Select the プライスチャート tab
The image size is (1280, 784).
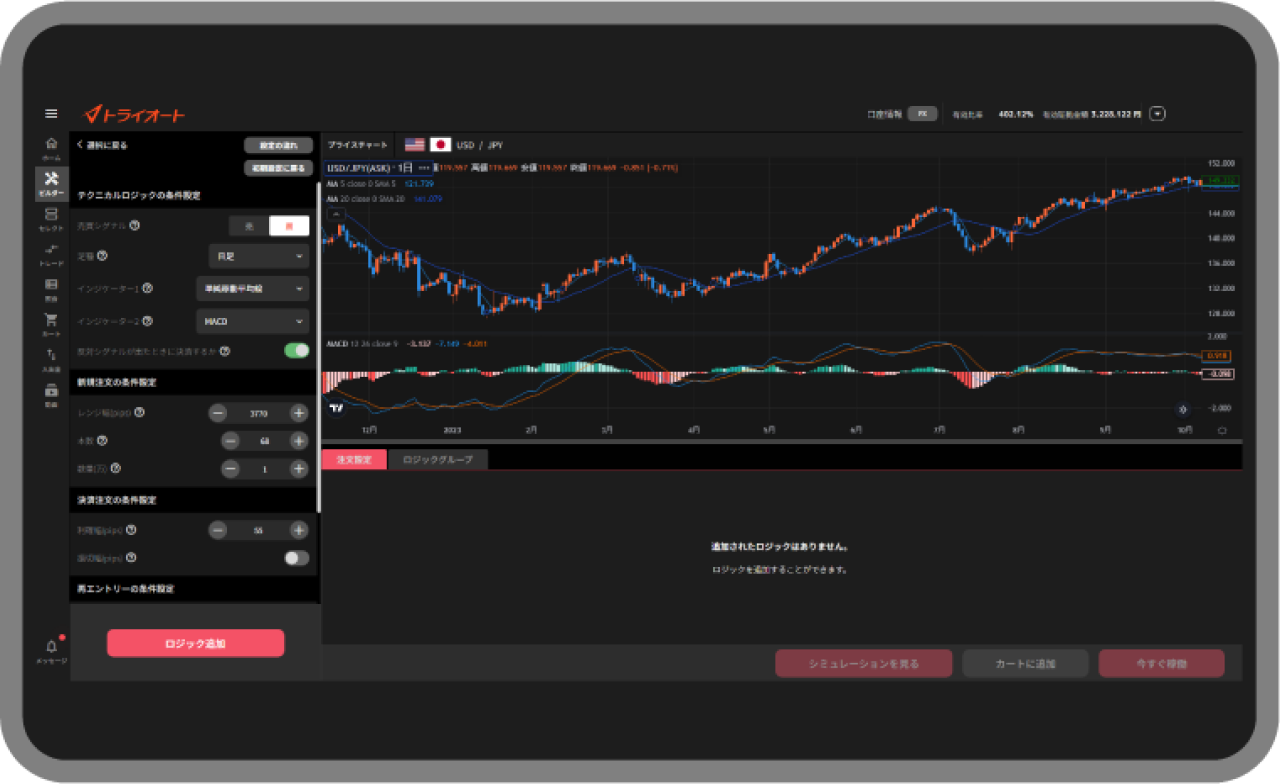coord(358,145)
